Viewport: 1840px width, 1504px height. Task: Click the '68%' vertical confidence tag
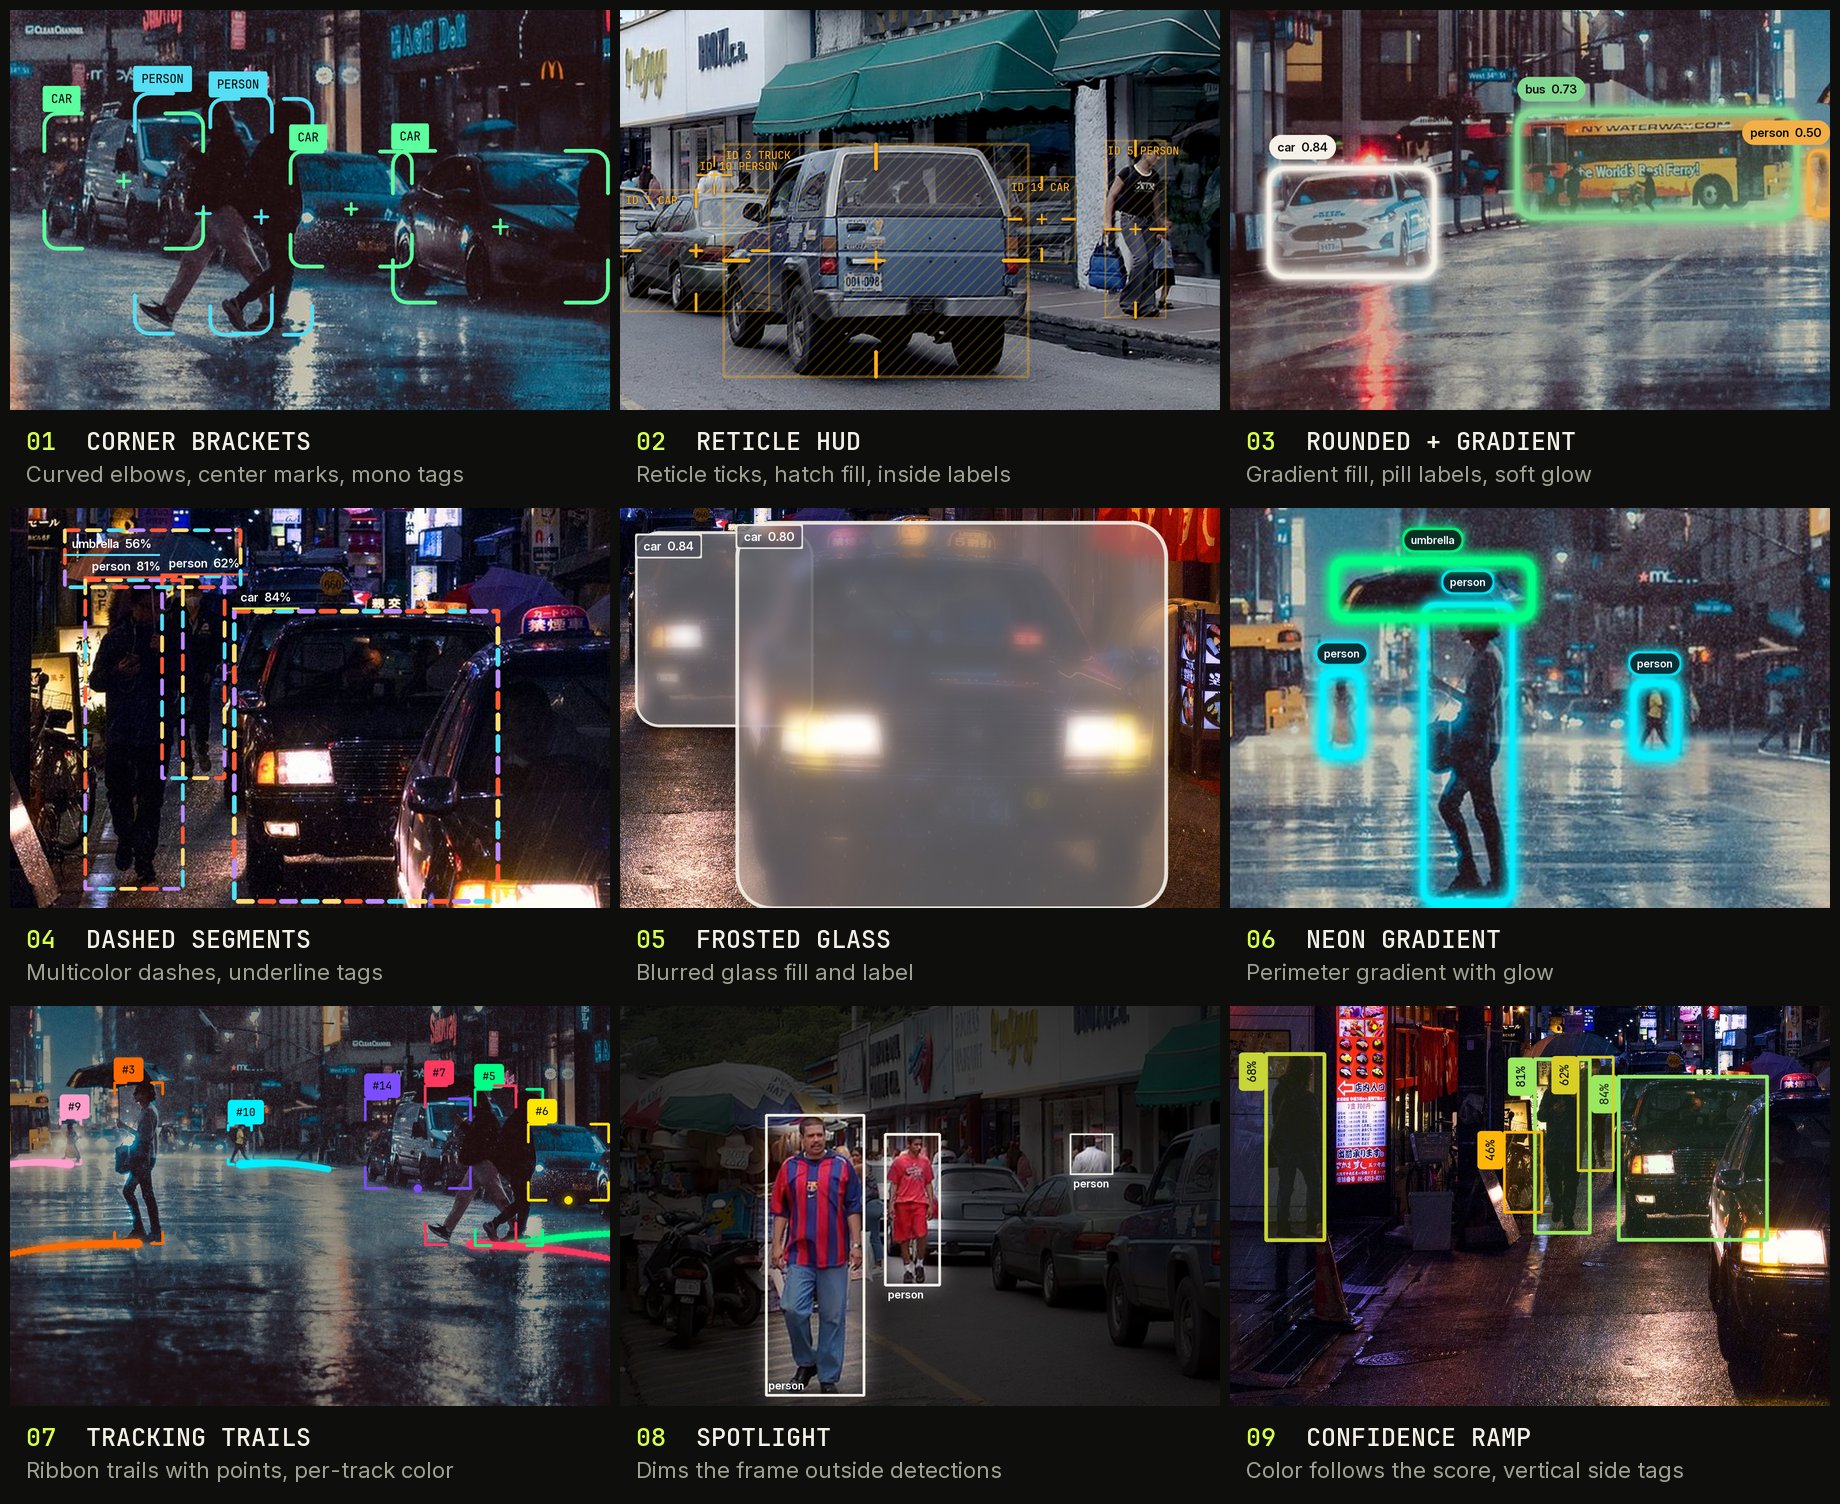1251,1073
